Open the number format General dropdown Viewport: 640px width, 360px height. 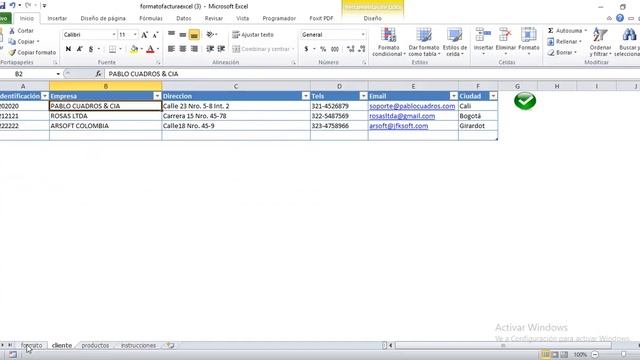tap(363, 35)
